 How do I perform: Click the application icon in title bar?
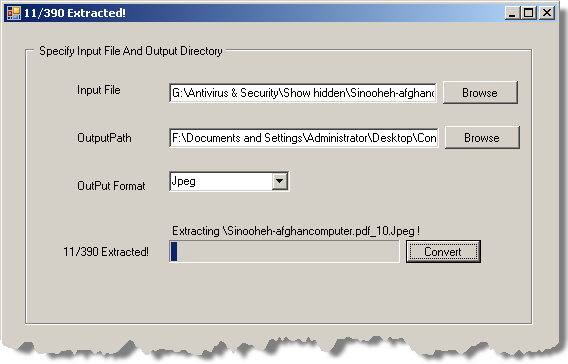pyautogui.click(x=14, y=13)
